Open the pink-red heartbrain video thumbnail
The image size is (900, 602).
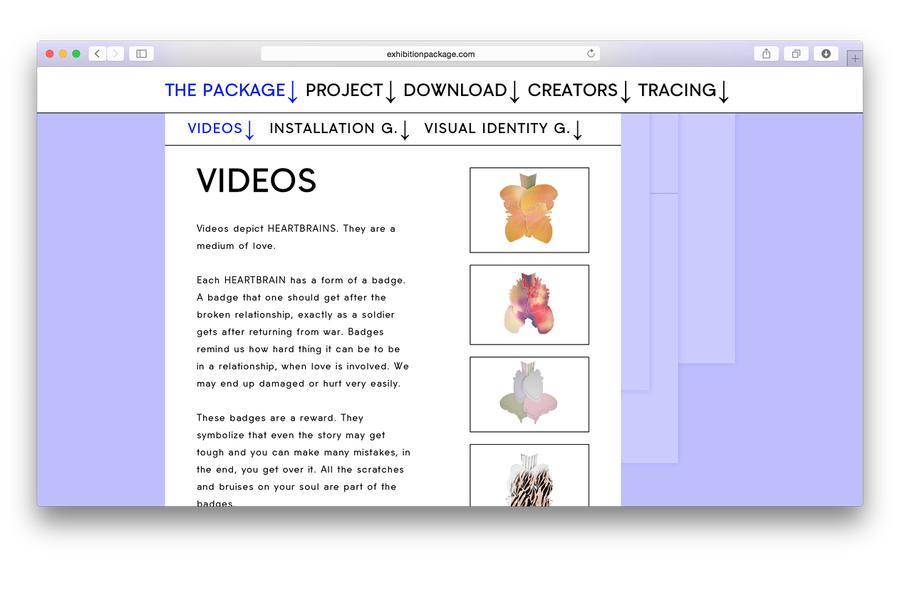coord(529,304)
